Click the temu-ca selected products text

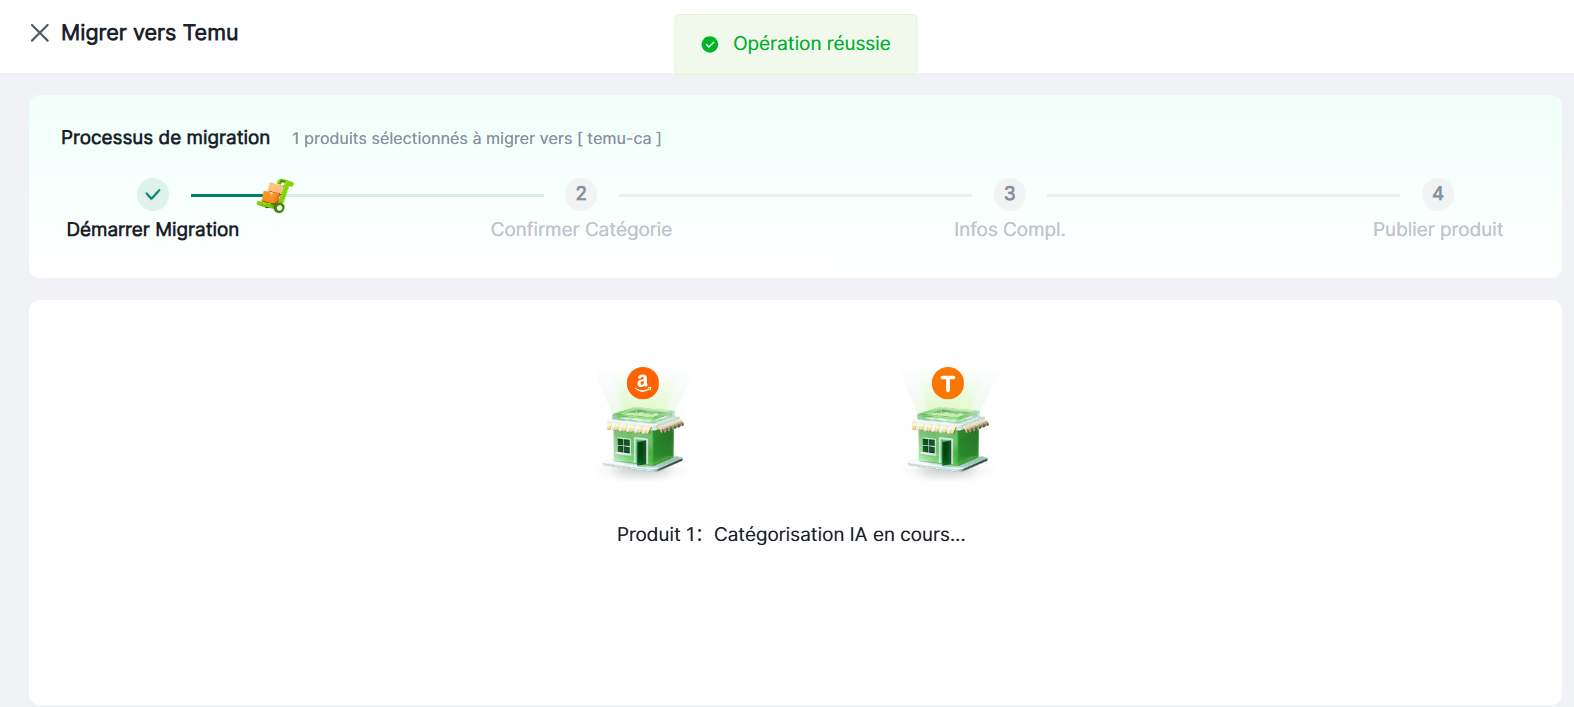476,139
